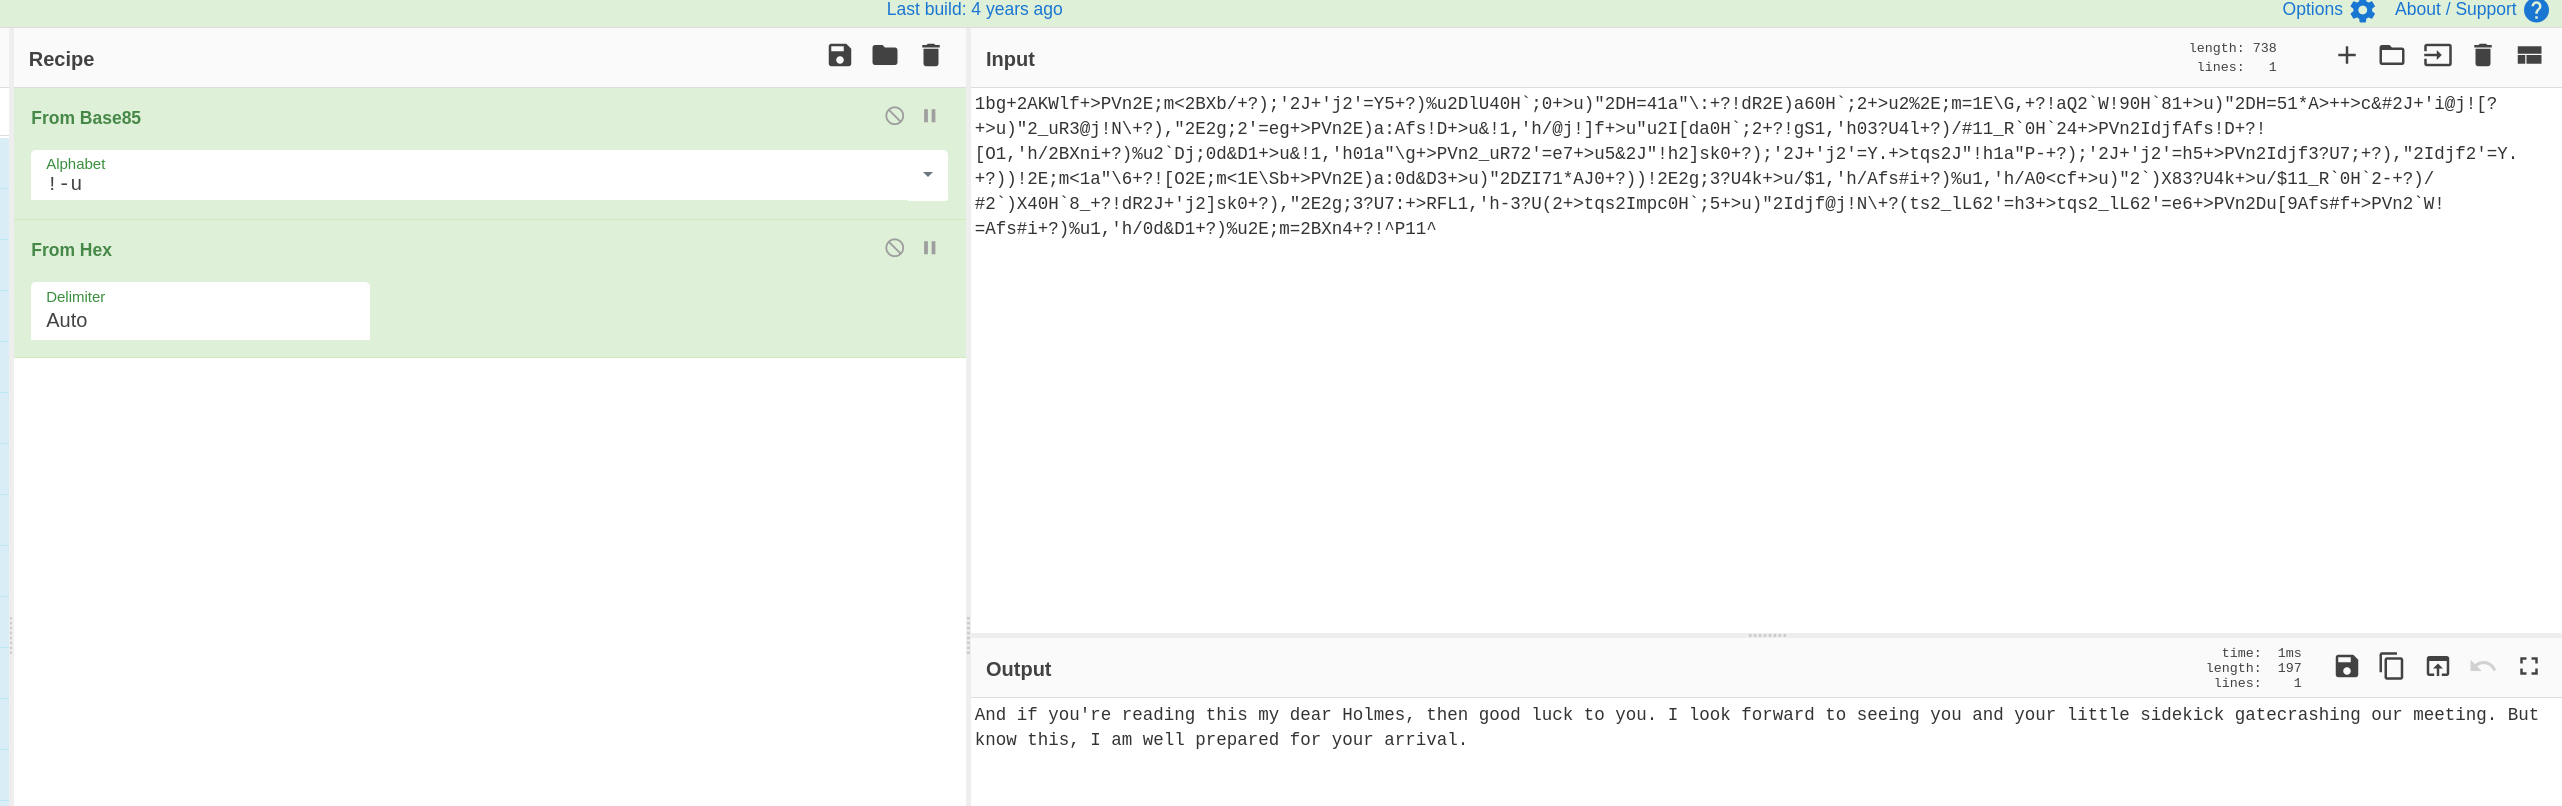The height and width of the screenshot is (806, 2562).
Task: Clear the recipe with the trash icon
Action: [931, 56]
